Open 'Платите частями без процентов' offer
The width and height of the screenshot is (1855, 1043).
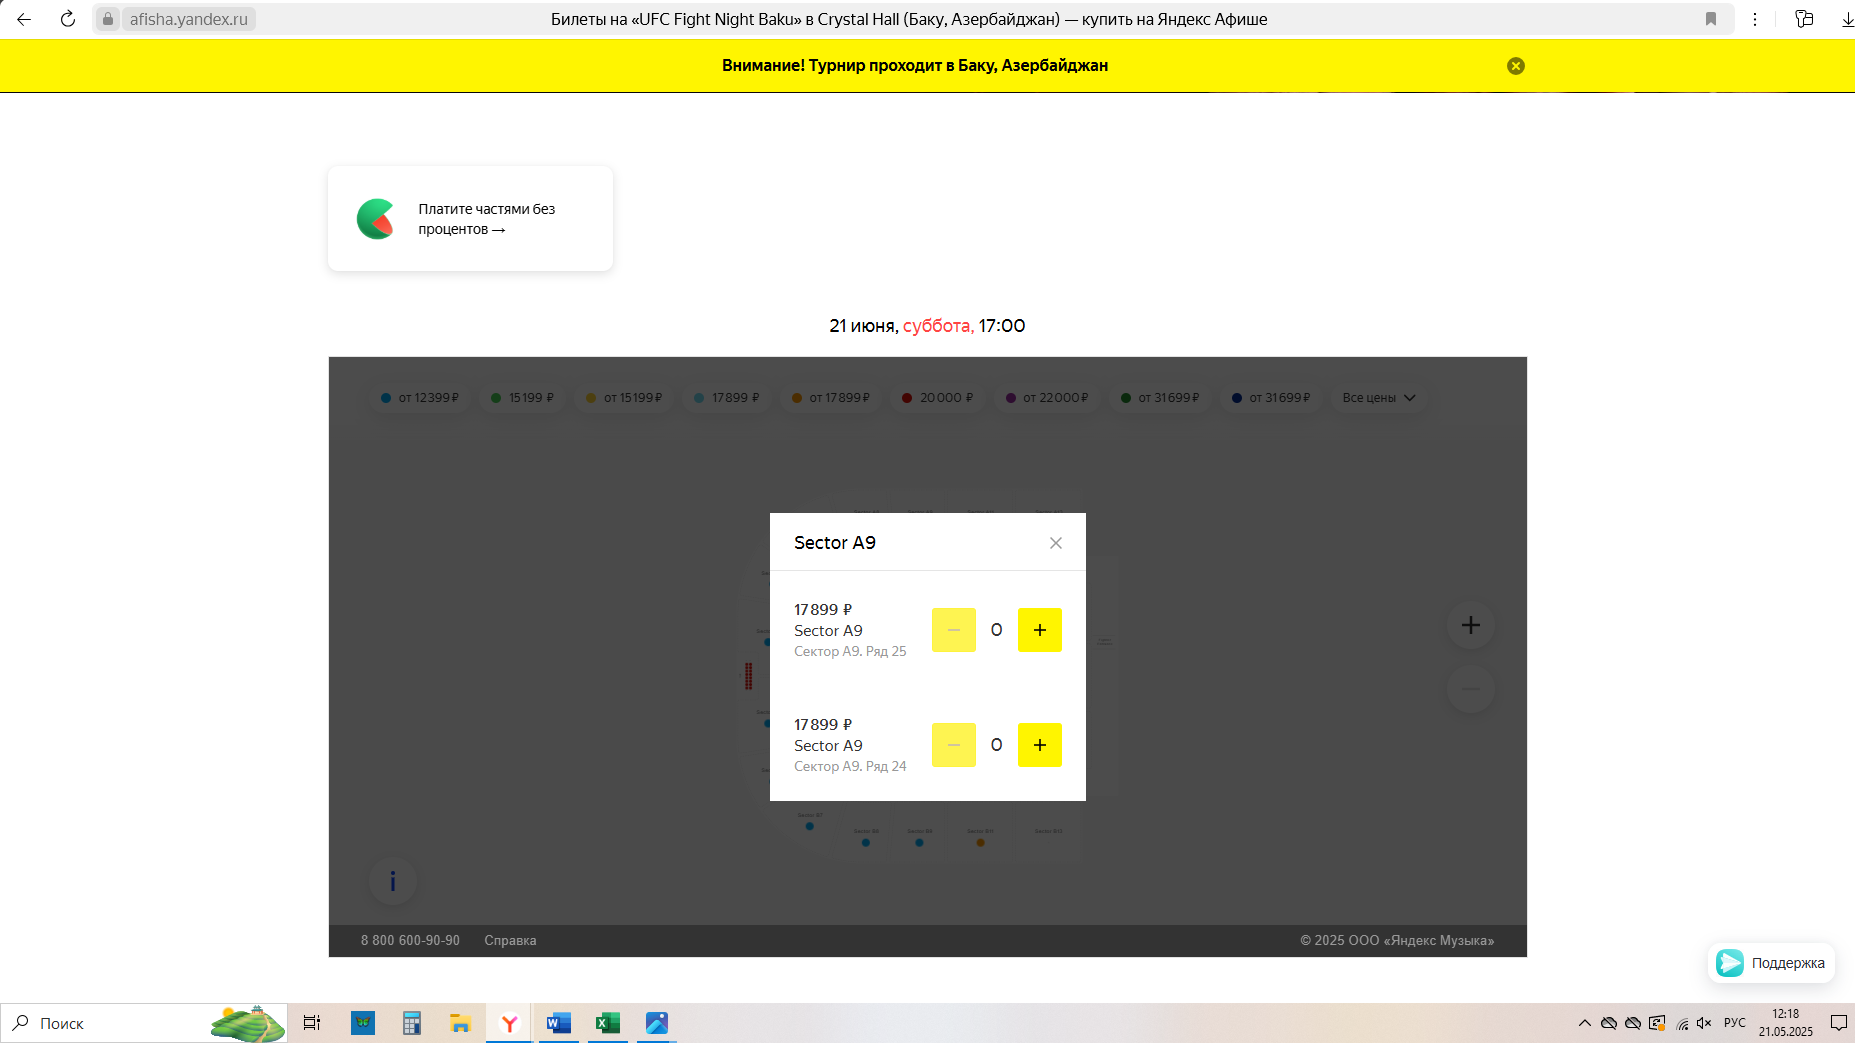[x=470, y=219]
